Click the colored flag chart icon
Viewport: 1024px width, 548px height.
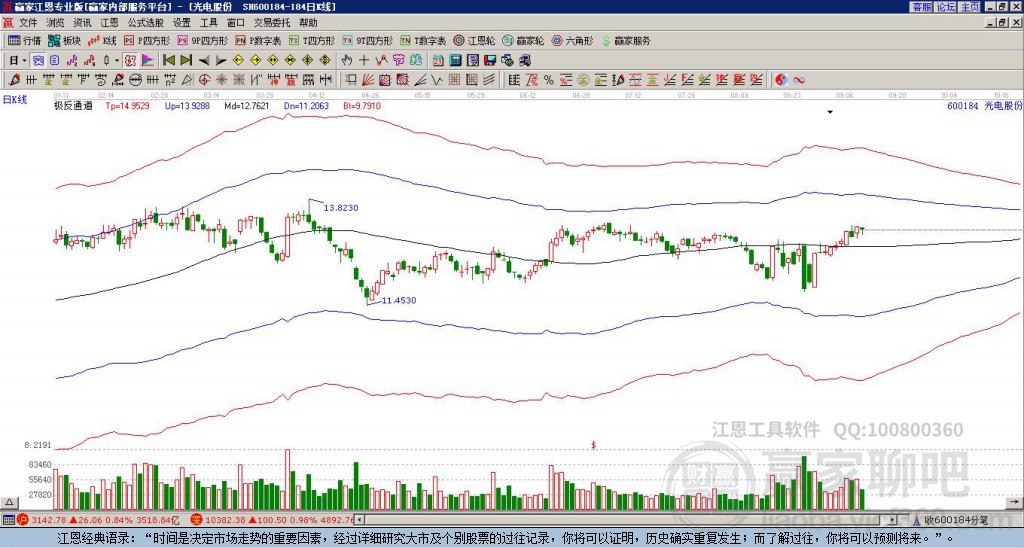pos(148,60)
